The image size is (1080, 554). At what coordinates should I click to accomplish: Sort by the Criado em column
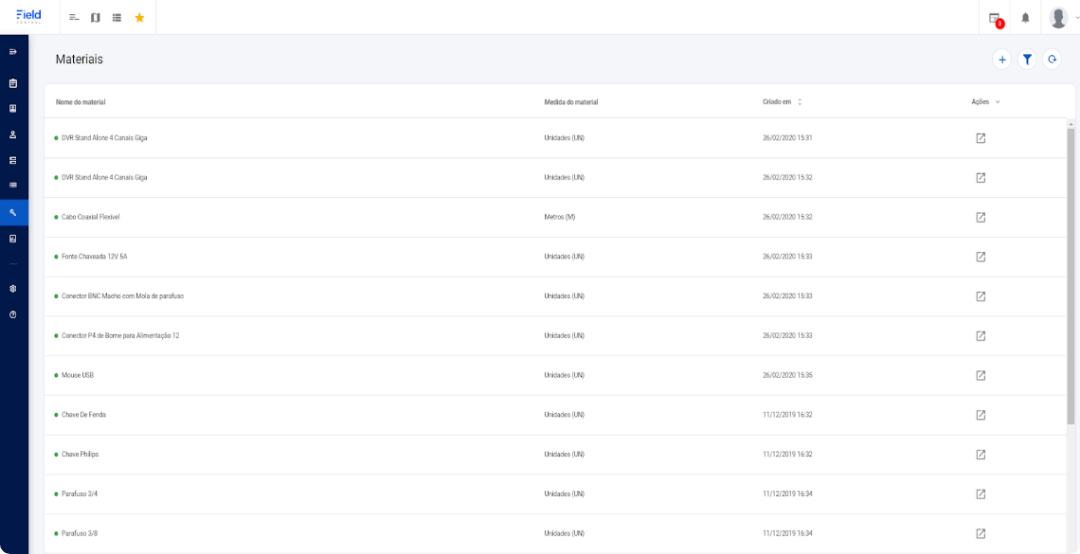[x=799, y=102]
